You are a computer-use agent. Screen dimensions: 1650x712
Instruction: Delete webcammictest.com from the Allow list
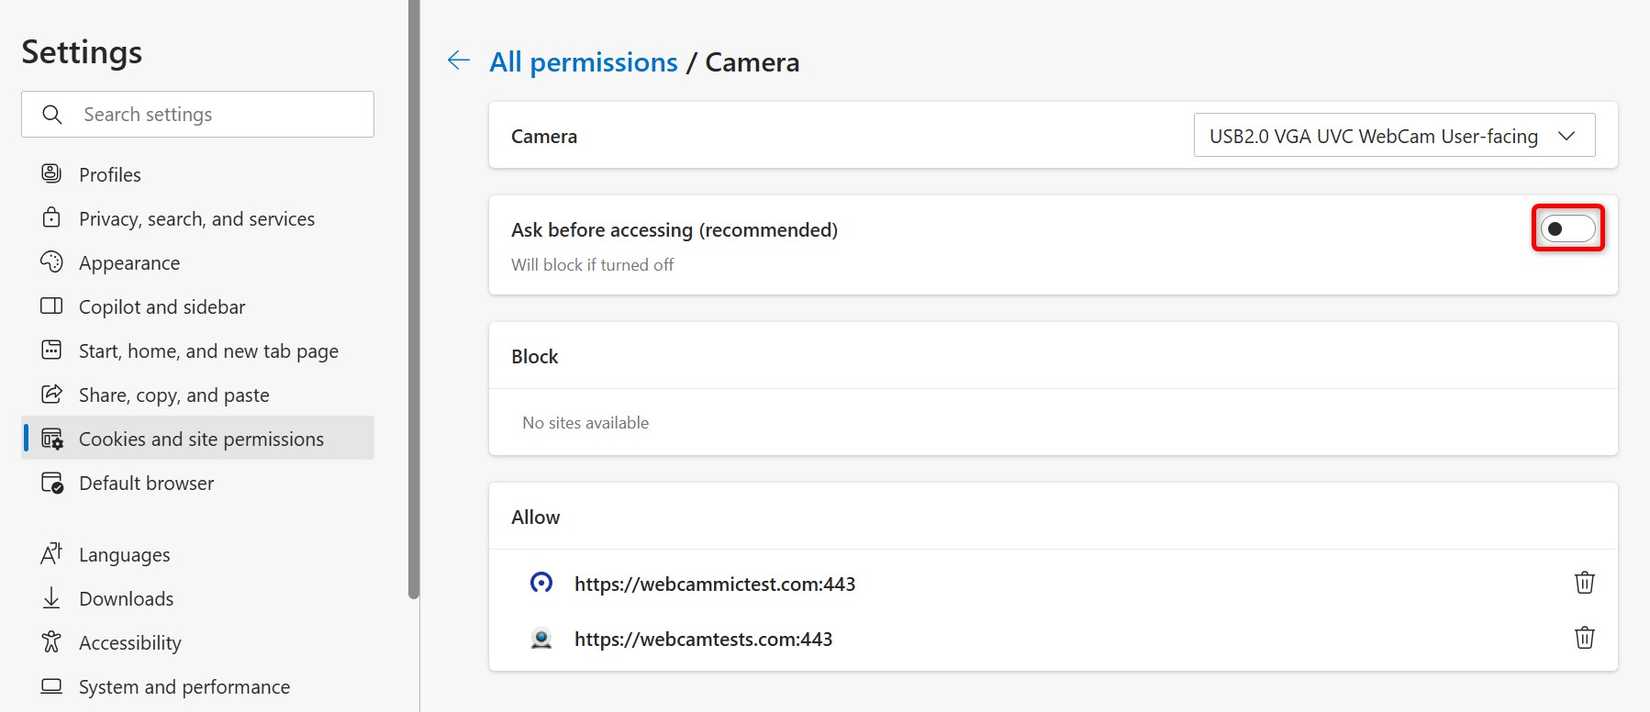click(1584, 583)
